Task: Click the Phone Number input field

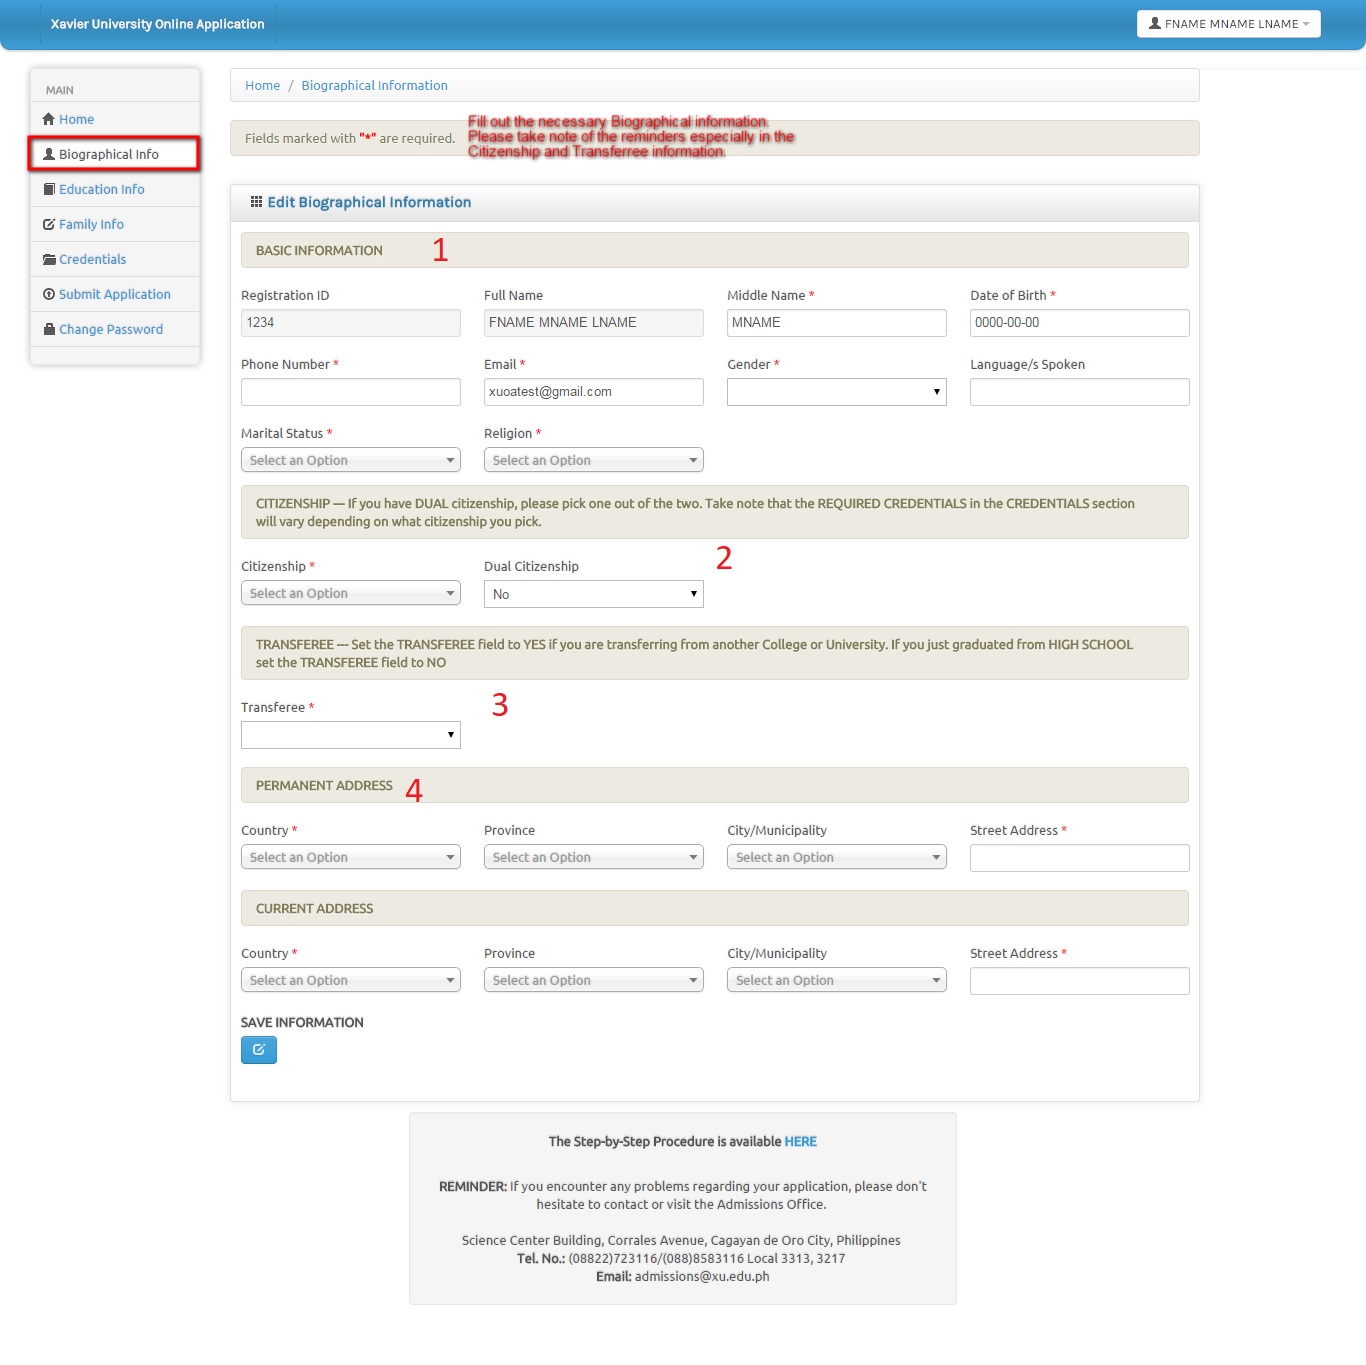Action: point(350,392)
